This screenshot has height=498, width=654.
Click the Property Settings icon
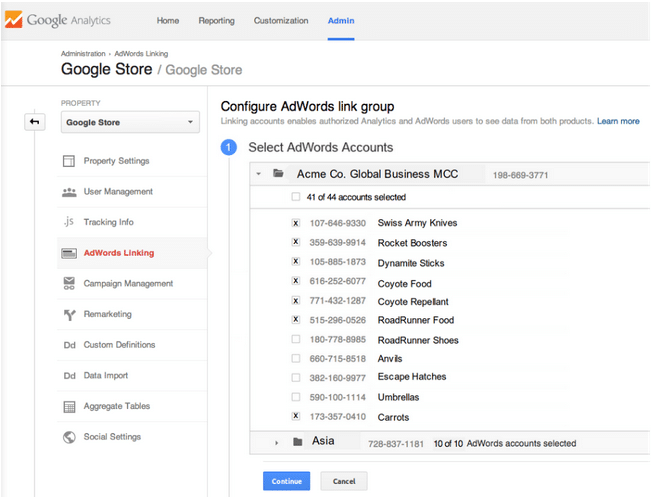tap(69, 161)
